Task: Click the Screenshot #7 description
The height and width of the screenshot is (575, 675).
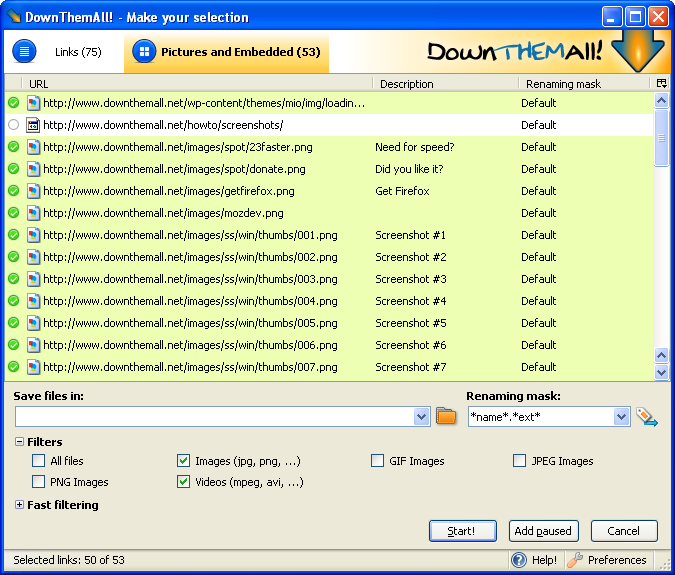Action: point(410,367)
